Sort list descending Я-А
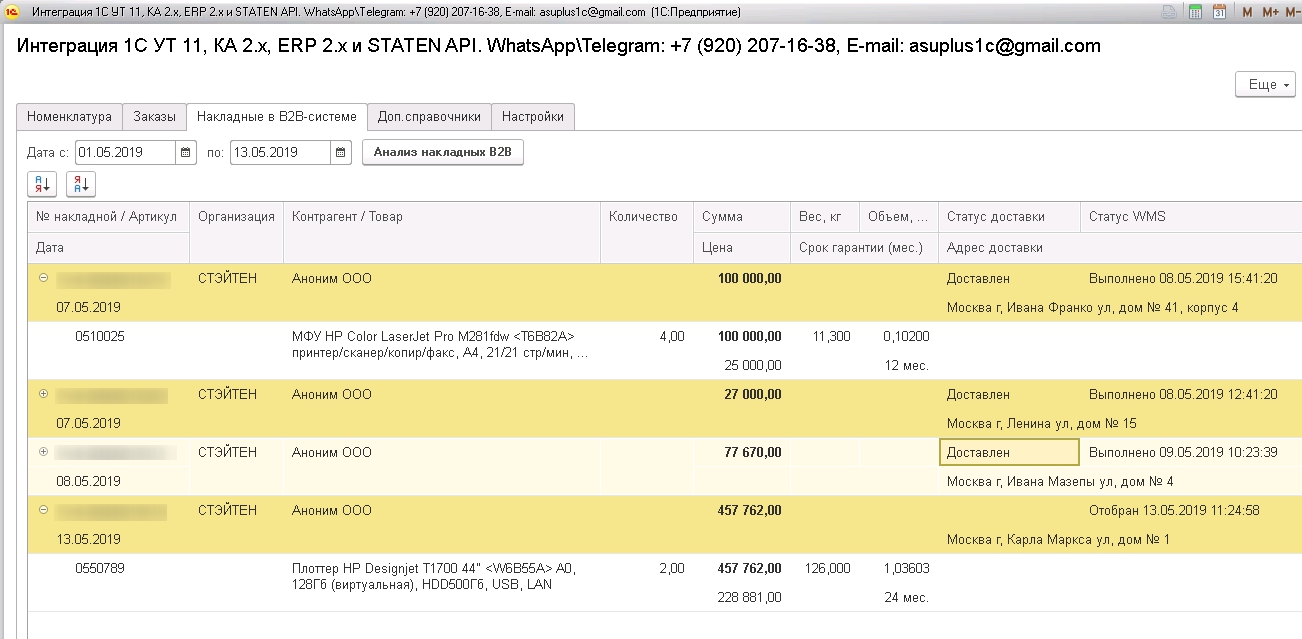1302x639 pixels. pos(81,184)
